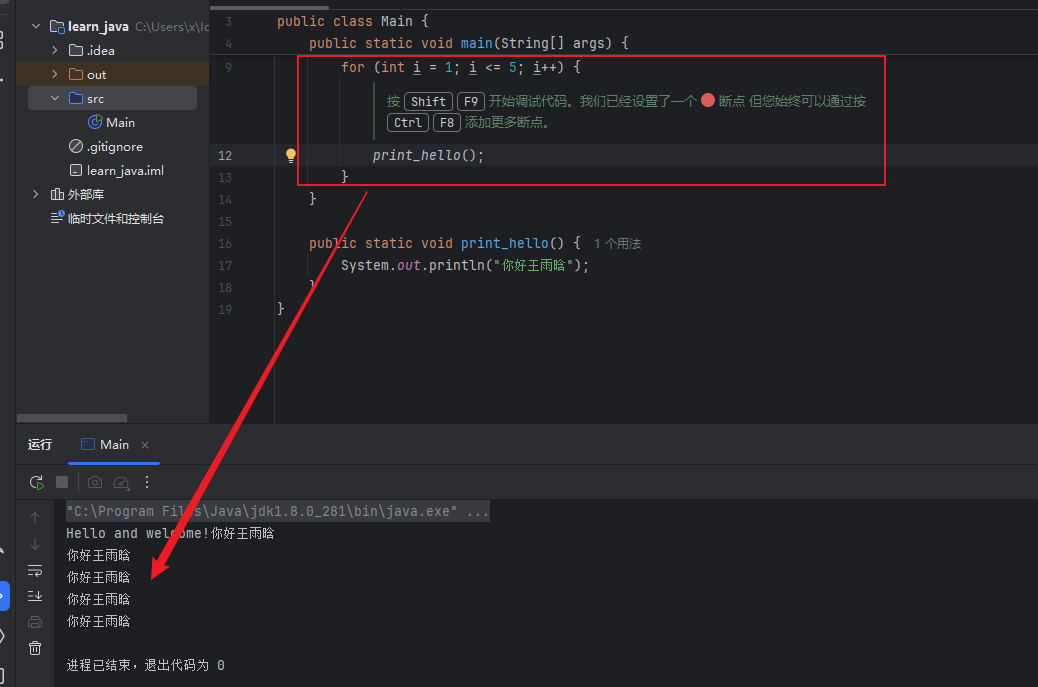Collapse the learn_java project root
This screenshot has height=687, width=1038.
(x=36, y=26)
